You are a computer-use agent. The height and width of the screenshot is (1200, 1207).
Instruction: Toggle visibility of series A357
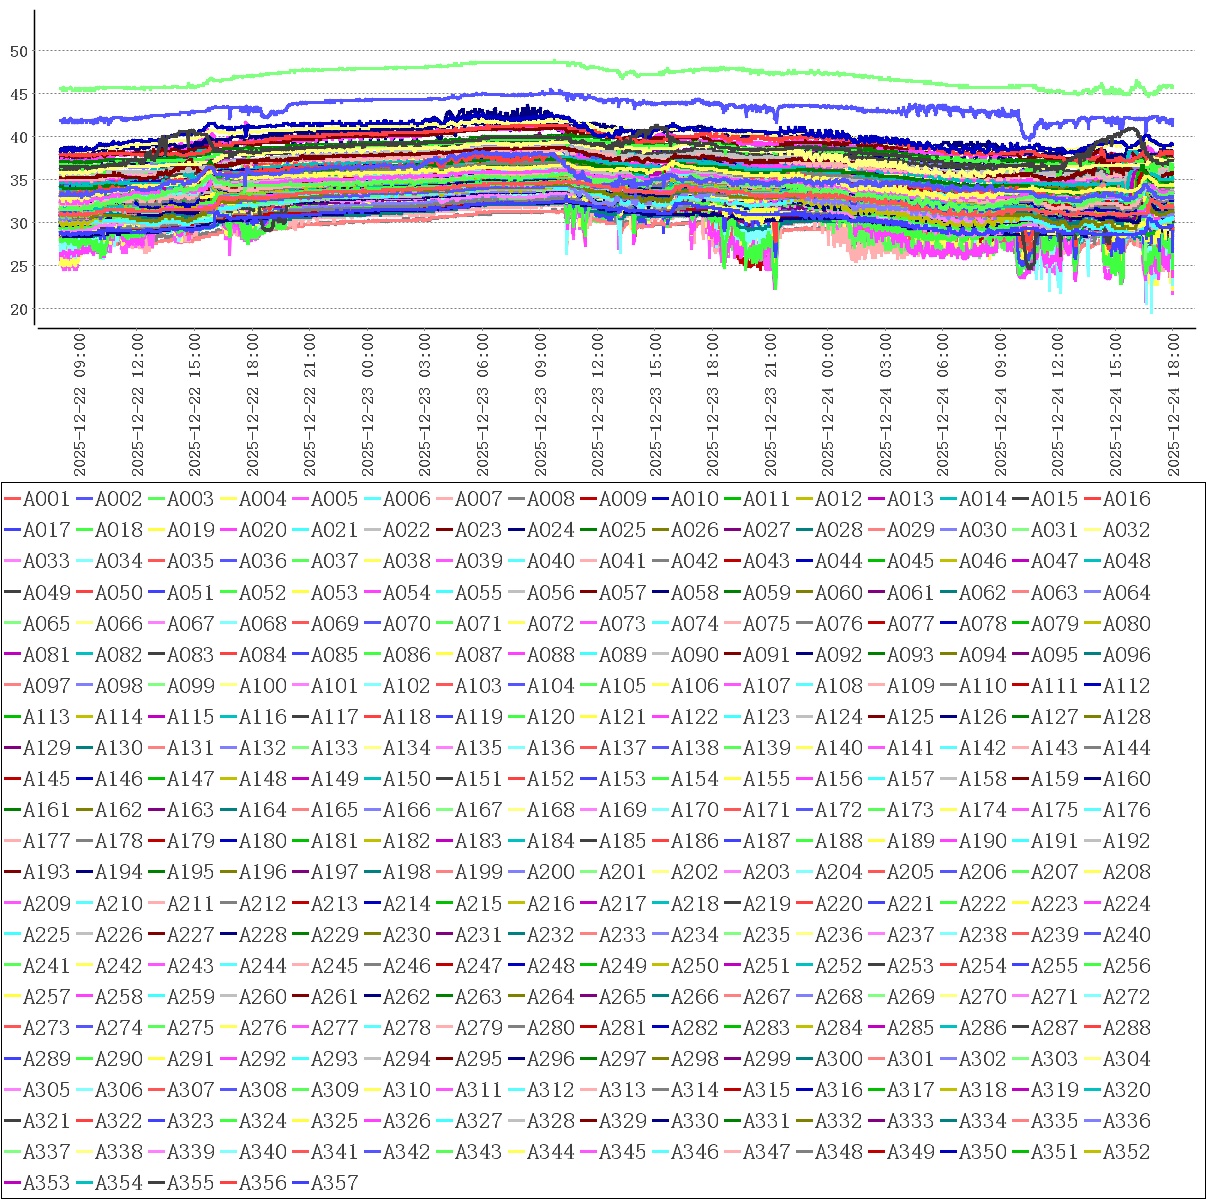pos(334,1183)
